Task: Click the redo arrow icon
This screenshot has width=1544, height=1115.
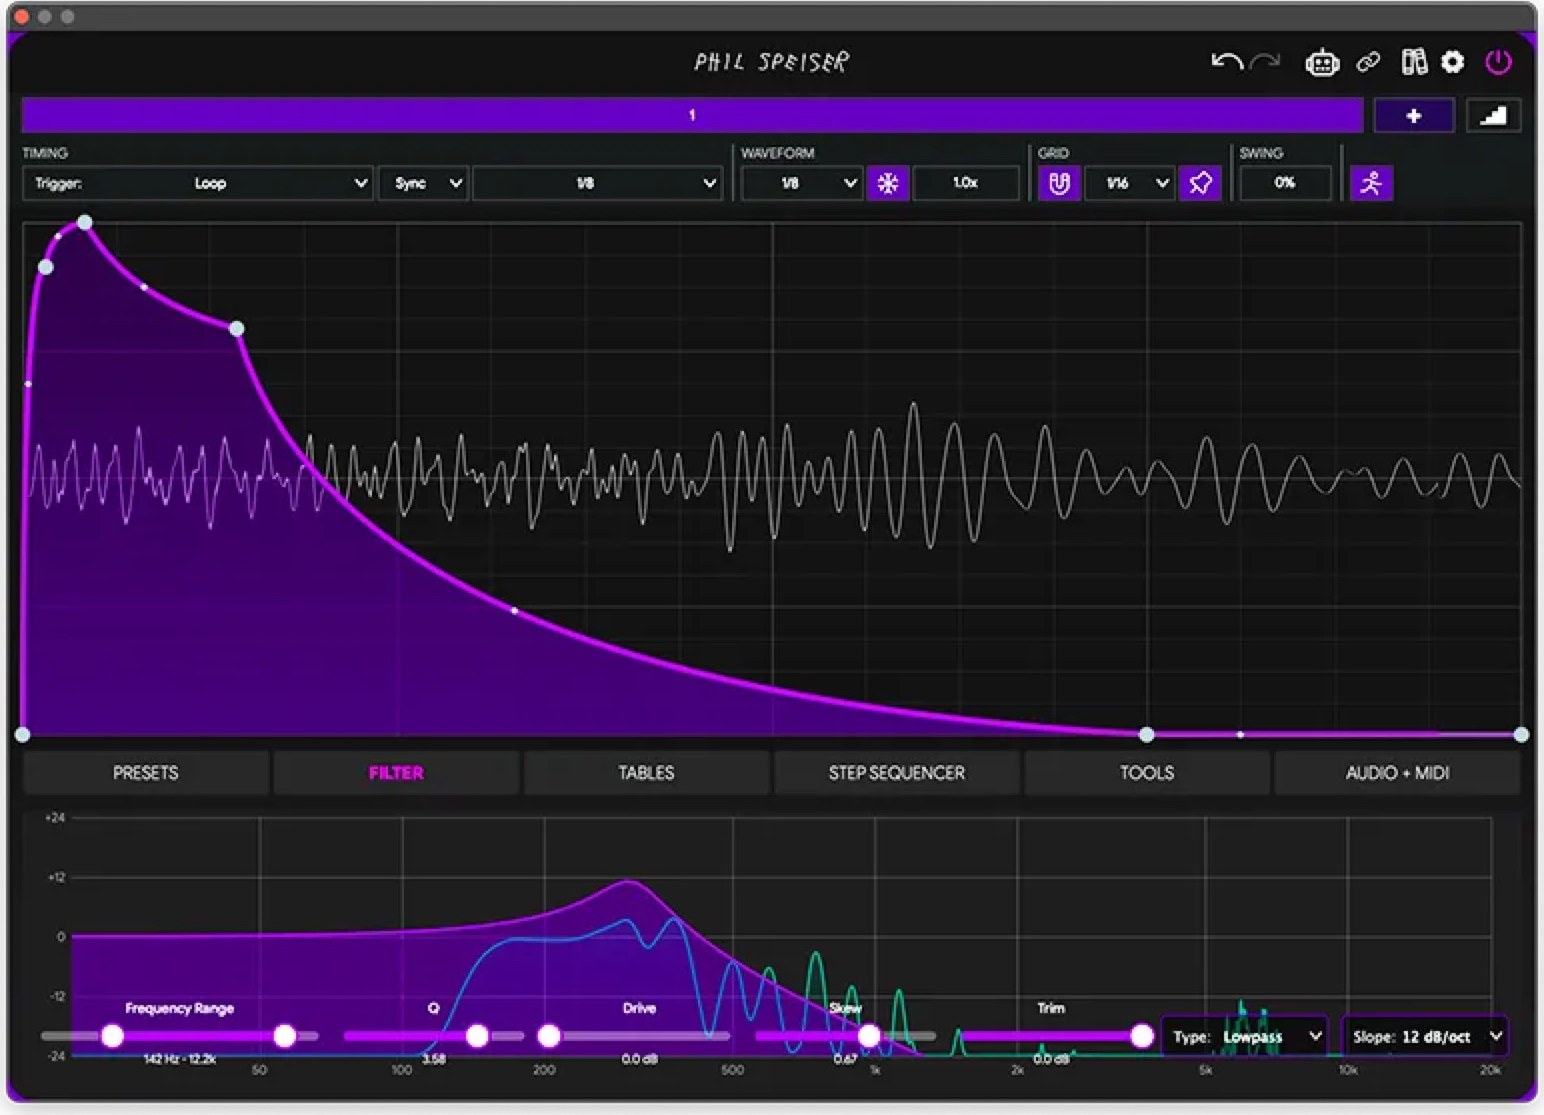Action: click(1266, 62)
